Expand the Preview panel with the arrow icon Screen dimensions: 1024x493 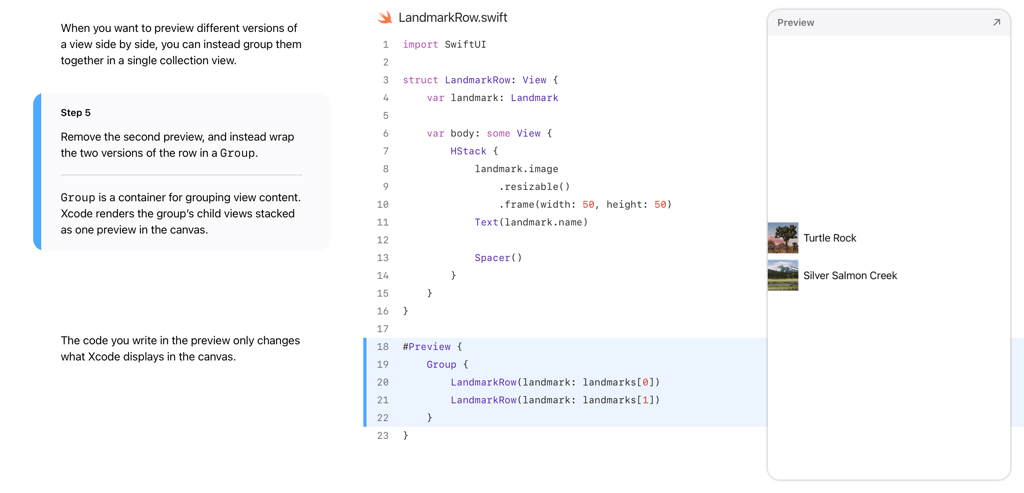point(996,22)
